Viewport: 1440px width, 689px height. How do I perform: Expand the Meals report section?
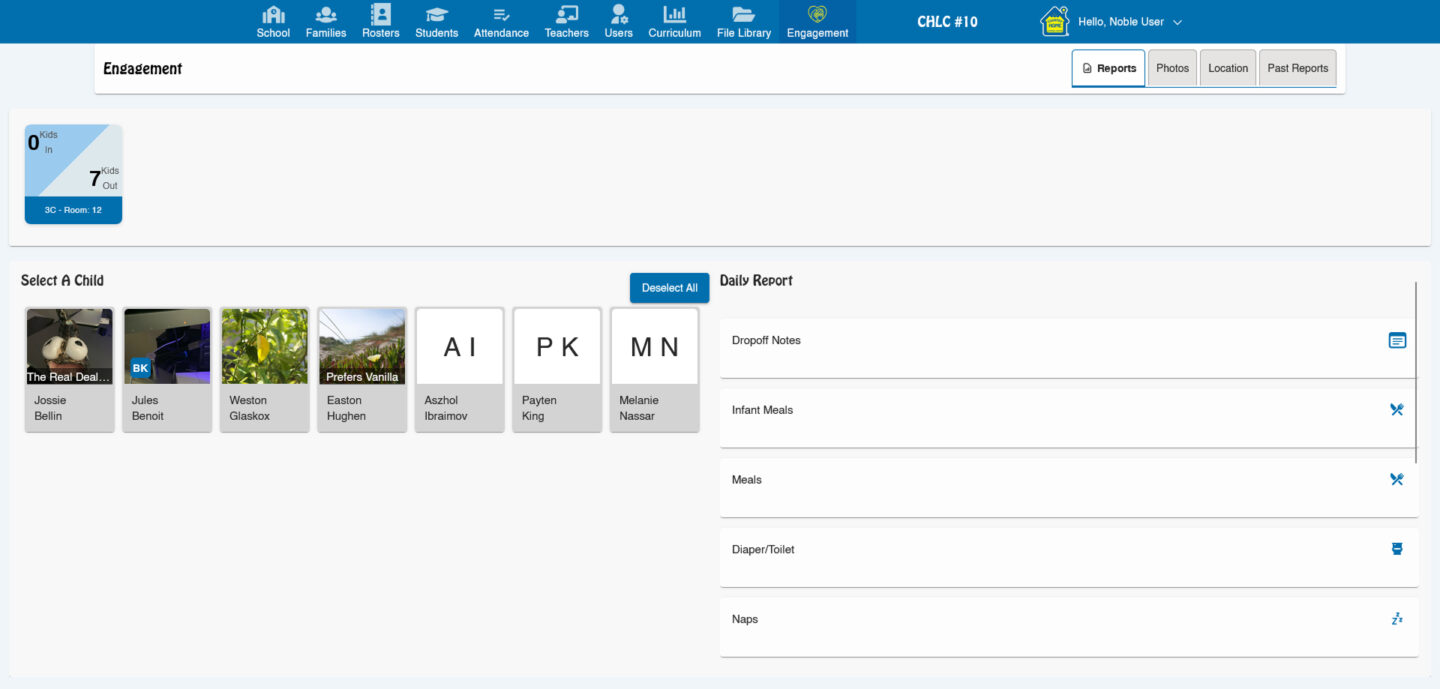point(1068,487)
